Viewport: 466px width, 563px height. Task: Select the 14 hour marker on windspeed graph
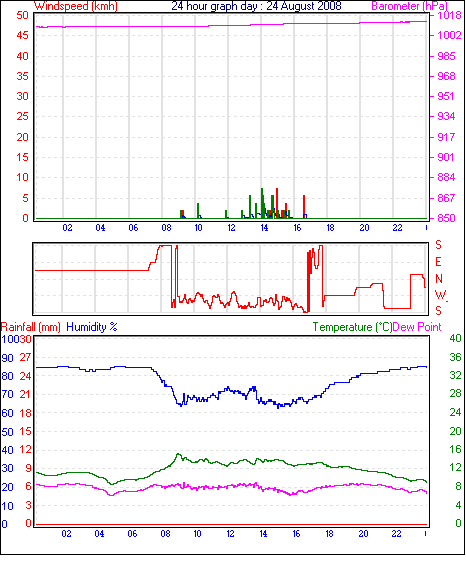pos(264,228)
